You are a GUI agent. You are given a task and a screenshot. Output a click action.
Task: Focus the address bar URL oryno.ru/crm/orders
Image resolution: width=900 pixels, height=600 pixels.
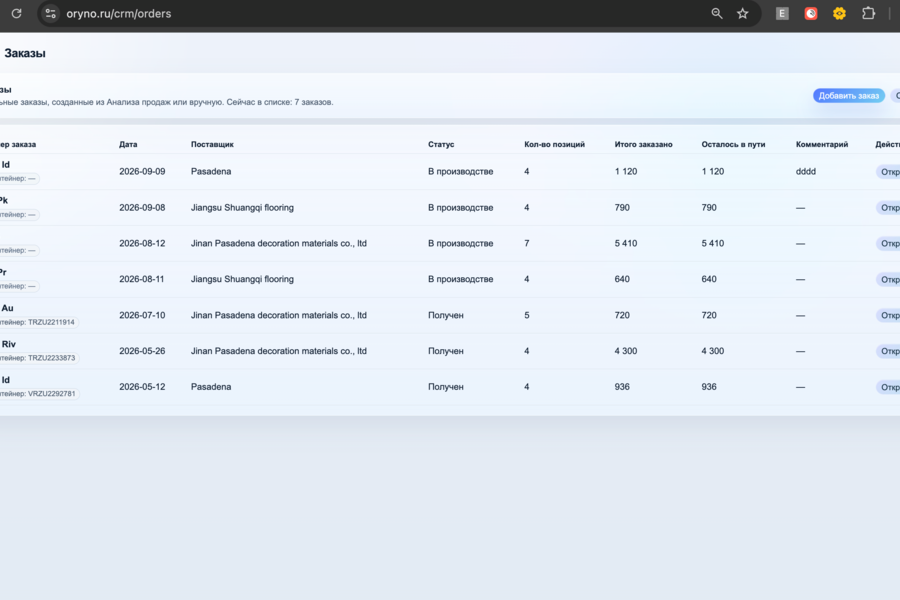(x=119, y=14)
